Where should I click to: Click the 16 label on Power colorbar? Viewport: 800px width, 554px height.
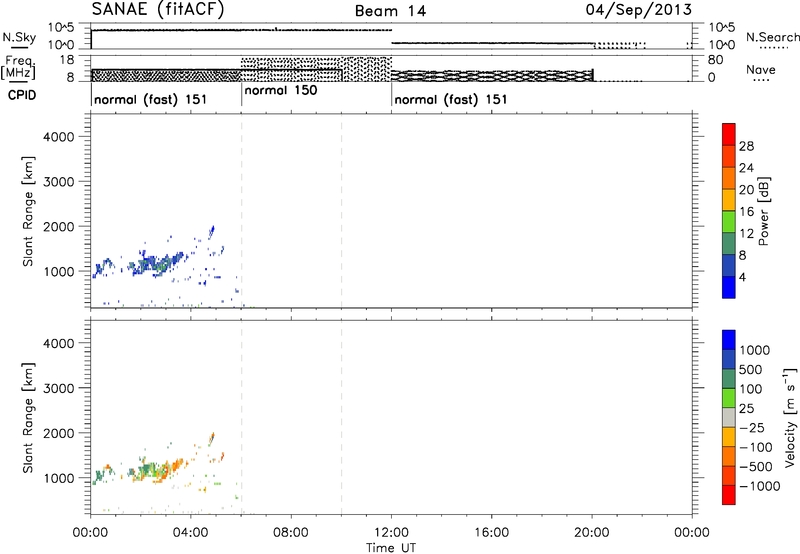746,212
